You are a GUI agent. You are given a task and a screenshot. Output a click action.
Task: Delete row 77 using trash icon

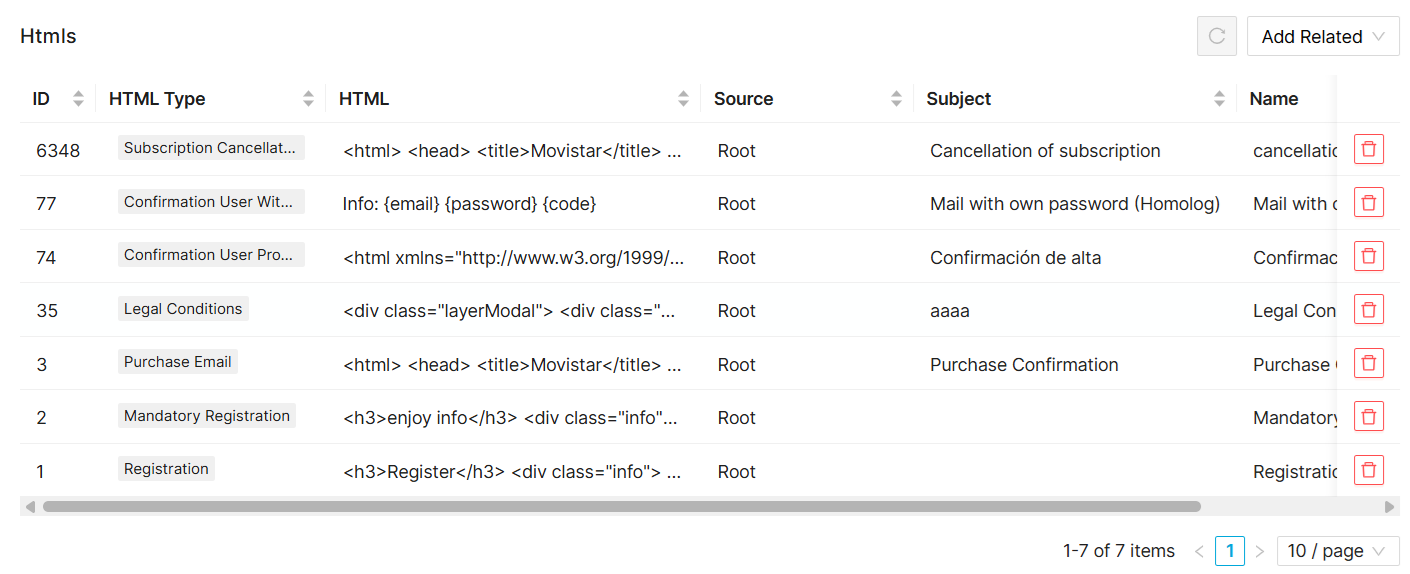[1368, 203]
